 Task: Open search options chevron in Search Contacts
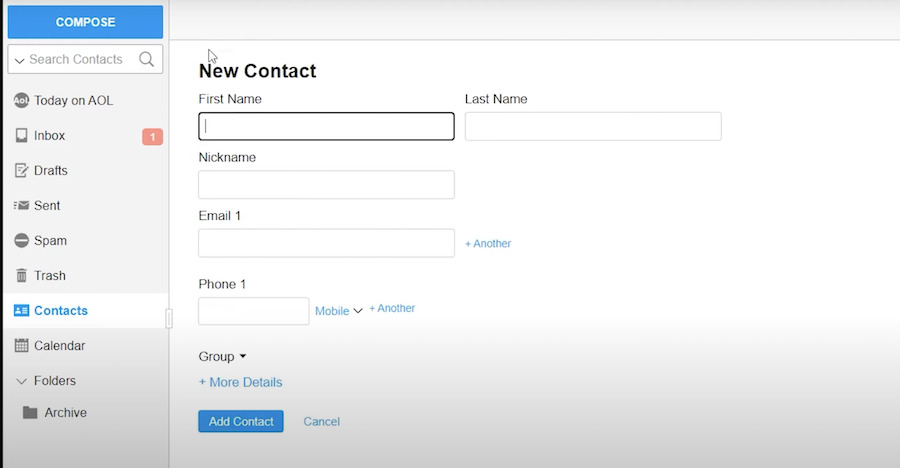pyautogui.click(x=20, y=60)
